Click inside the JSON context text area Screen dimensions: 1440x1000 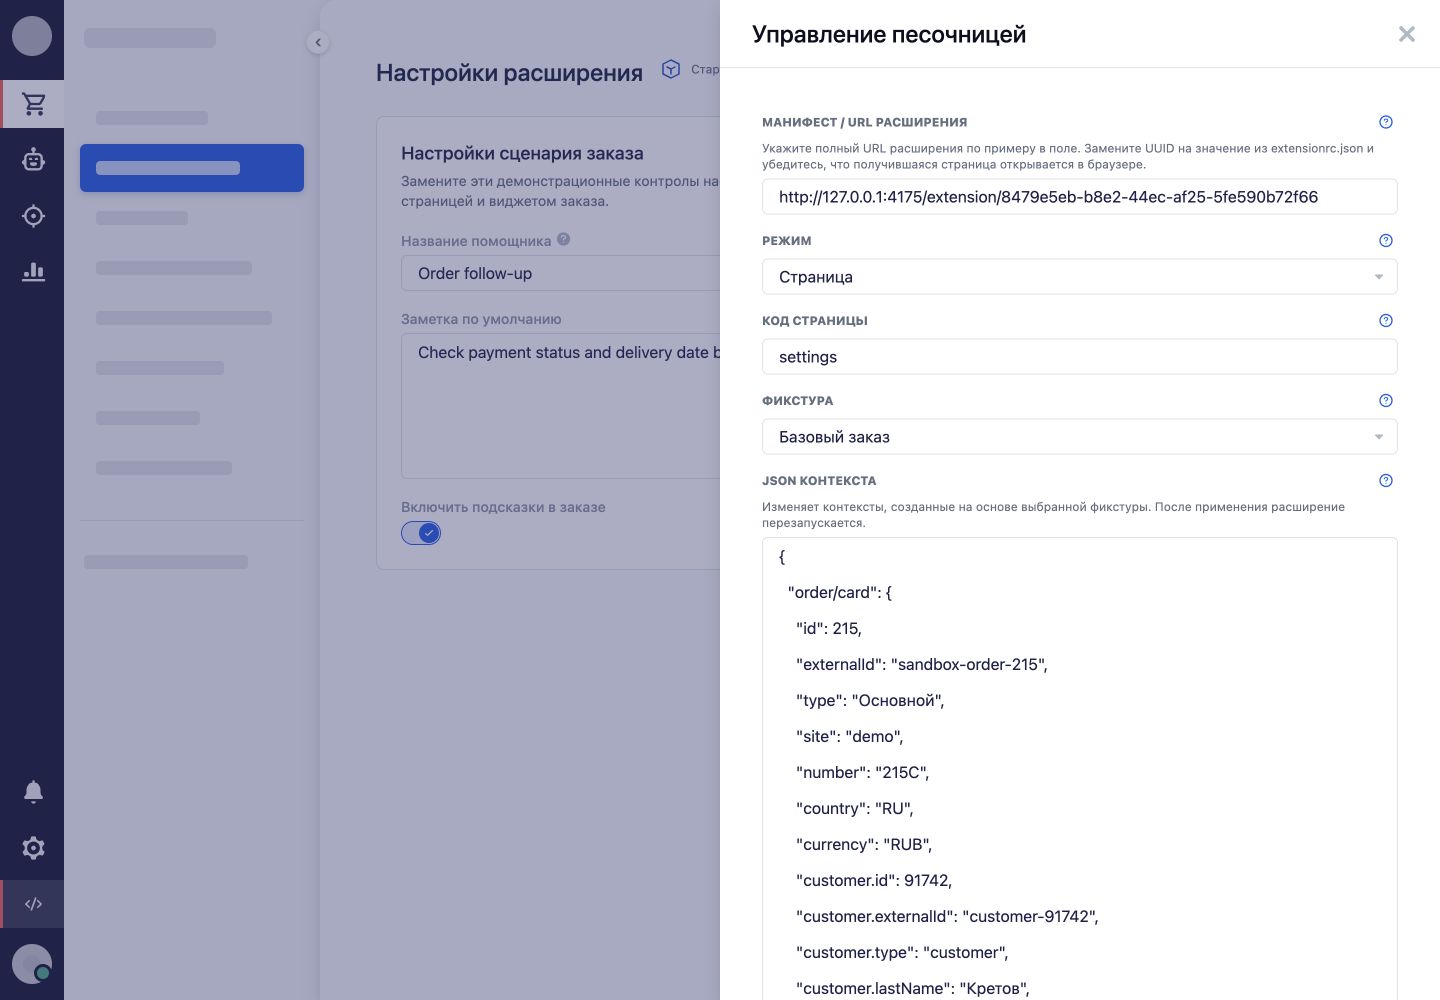[x=1080, y=769]
